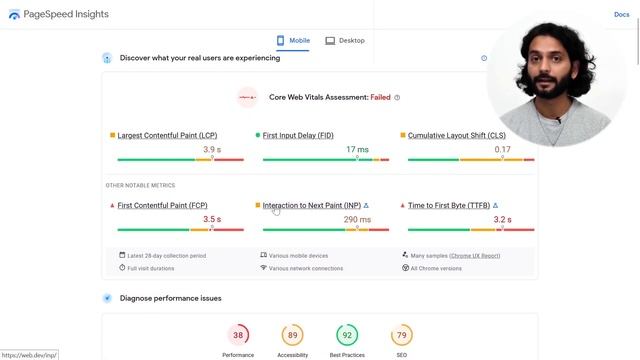Screen dimensions: 640x360
Task: Click the red triangle FCP status icon
Action: pyautogui.click(x=112, y=205)
